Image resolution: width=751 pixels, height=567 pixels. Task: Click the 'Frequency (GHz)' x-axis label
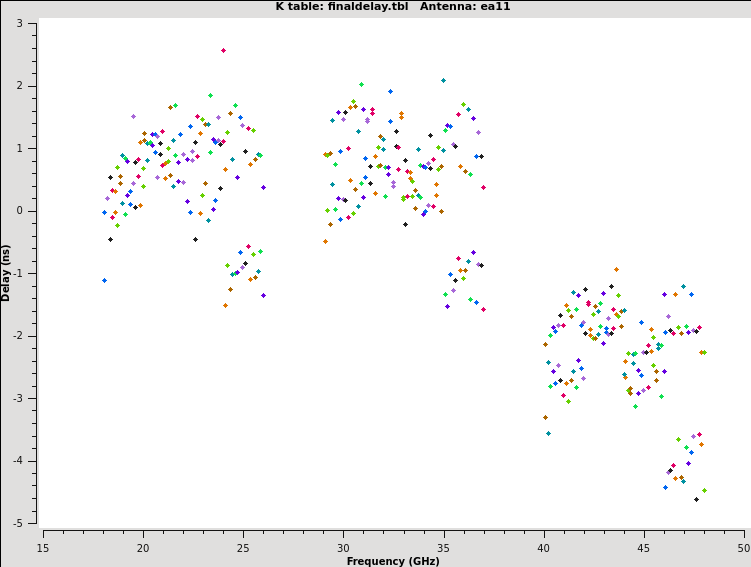pos(392,561)
